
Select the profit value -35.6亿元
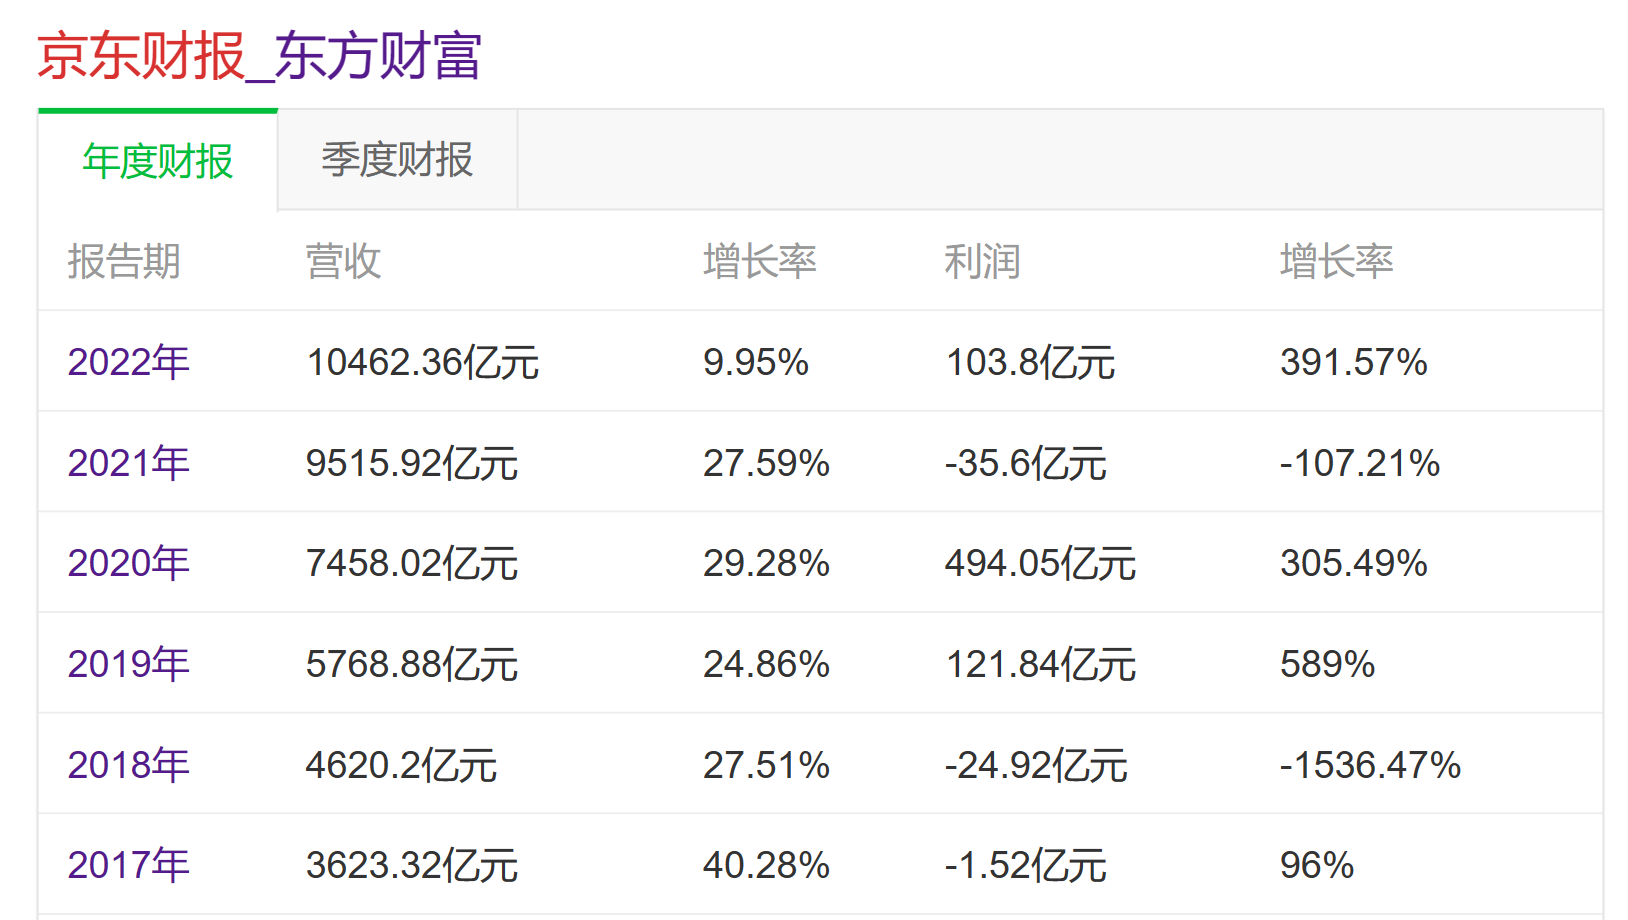pyautogui.click(x=1026, y=463)
